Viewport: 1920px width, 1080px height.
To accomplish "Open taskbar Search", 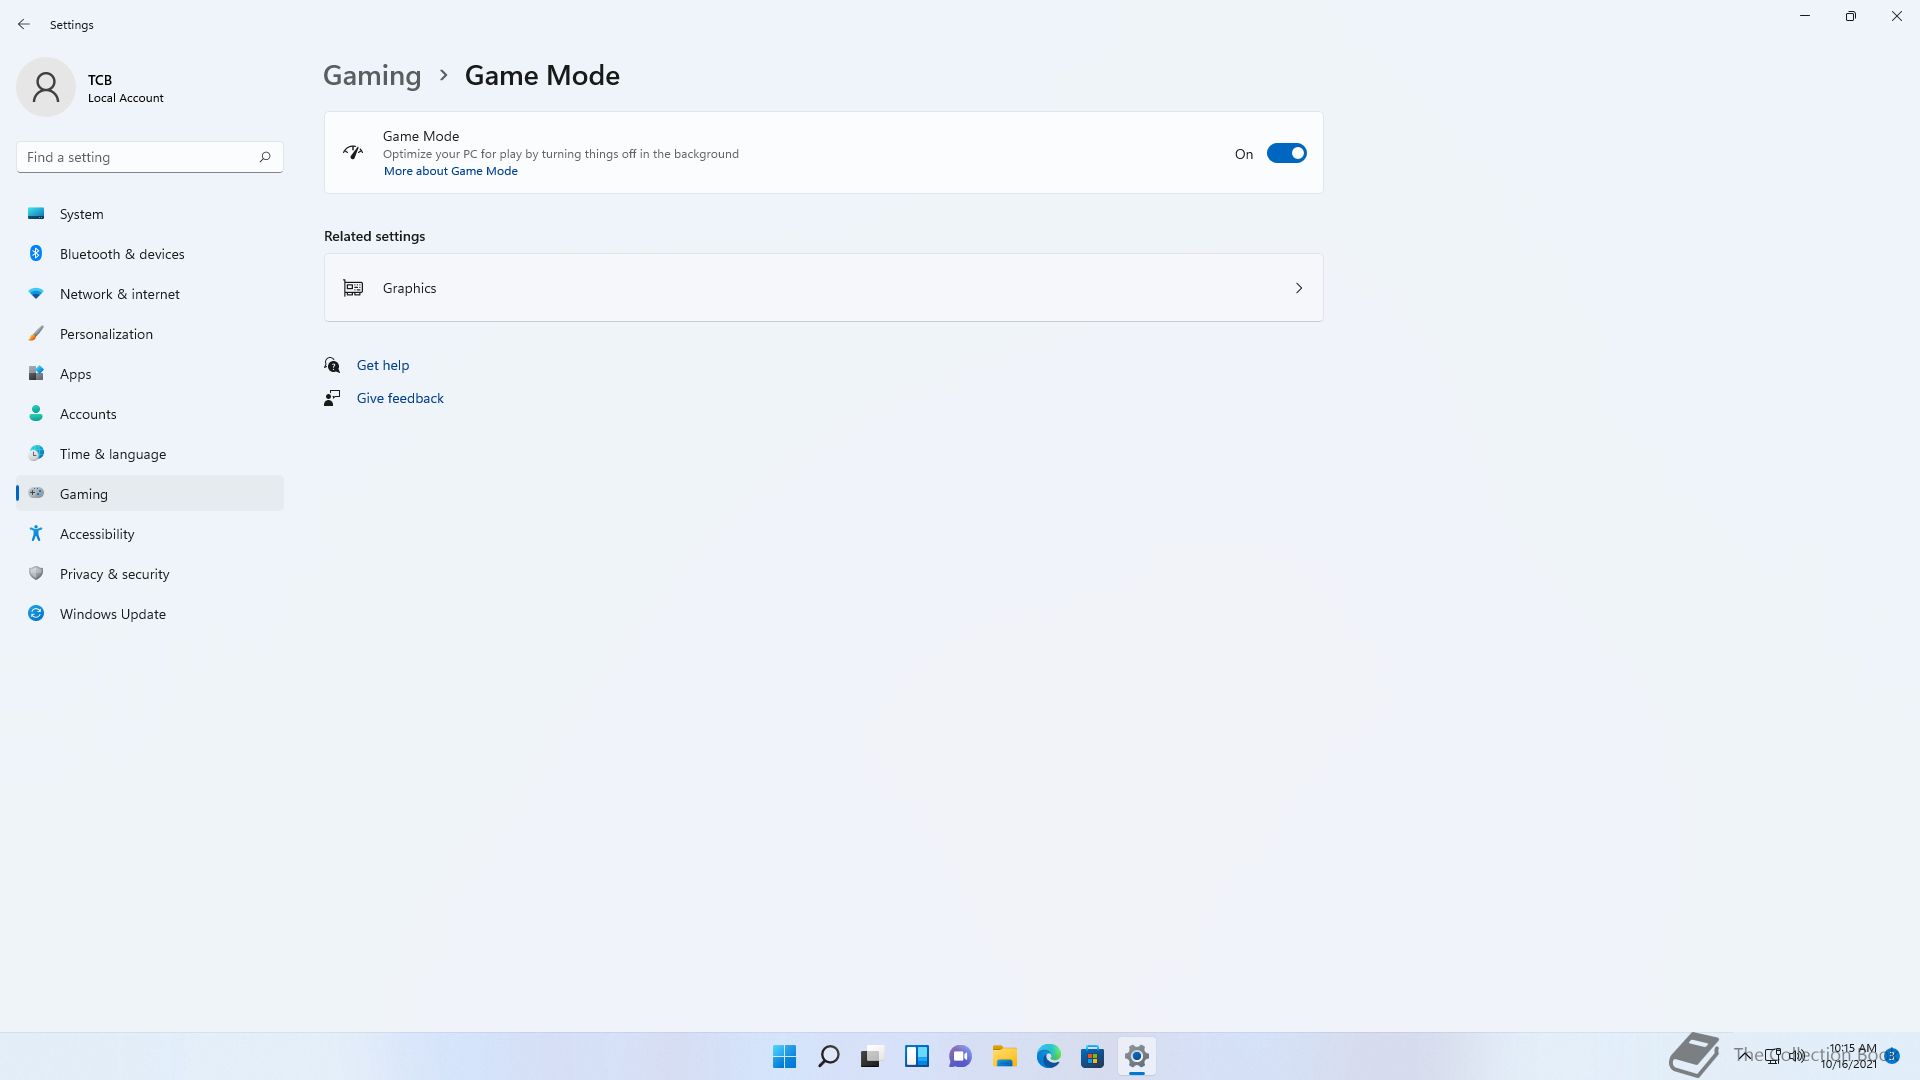I will (x=829, y=1056).
